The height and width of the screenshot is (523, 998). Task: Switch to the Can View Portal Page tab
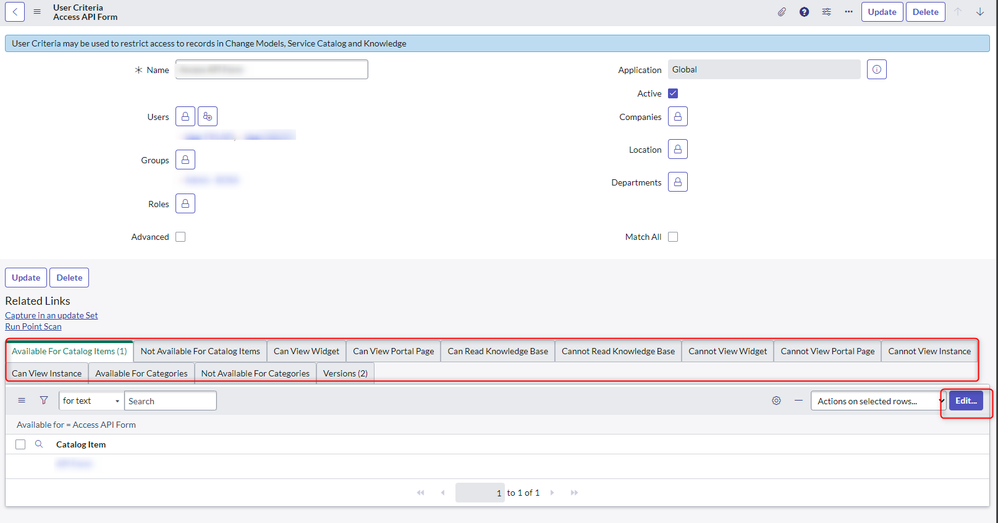393,351
